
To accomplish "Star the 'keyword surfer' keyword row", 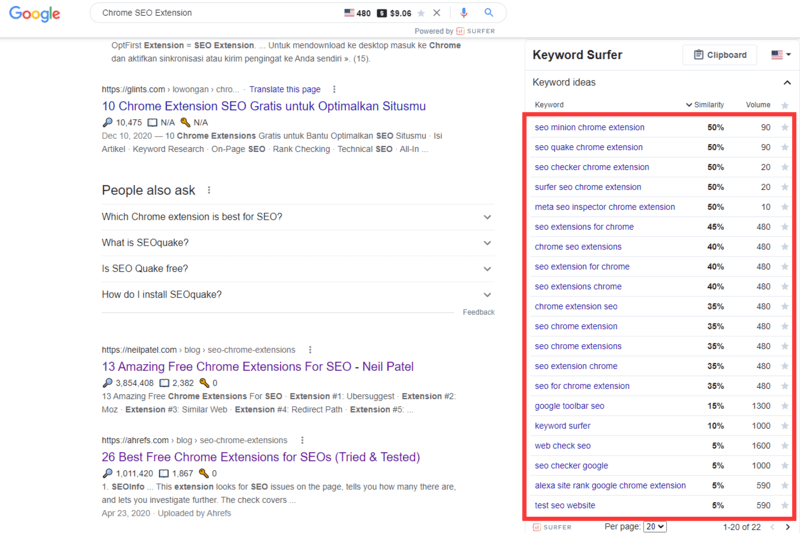I will click(785, 426).
